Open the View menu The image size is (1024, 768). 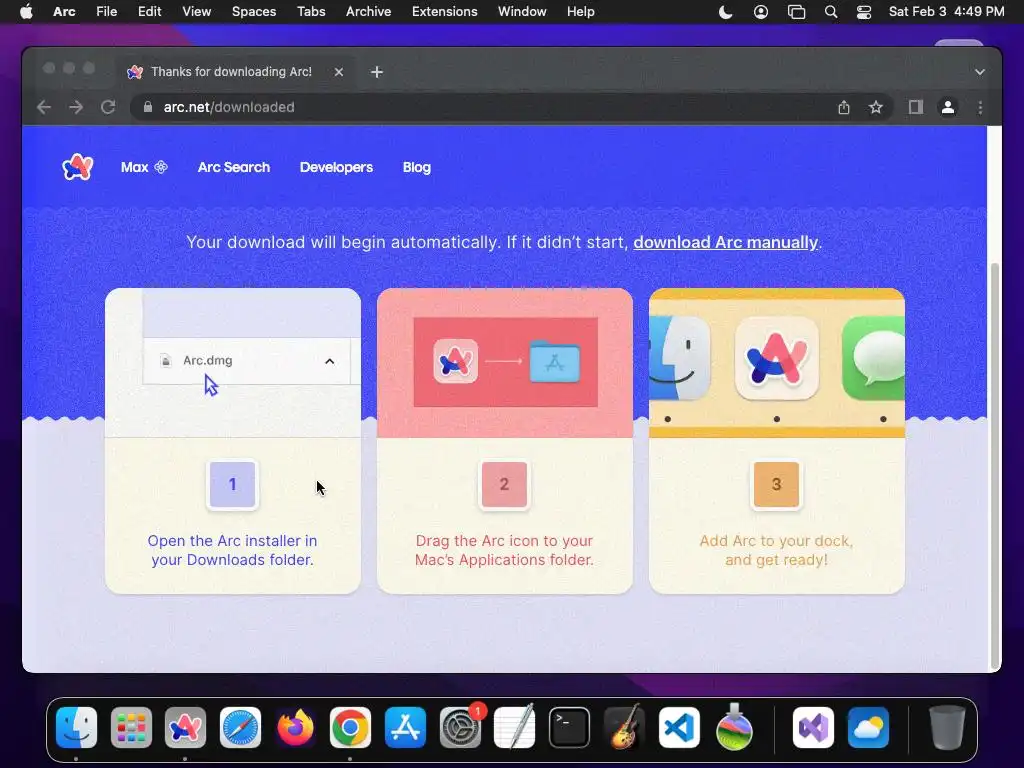(x=197, y=12)
